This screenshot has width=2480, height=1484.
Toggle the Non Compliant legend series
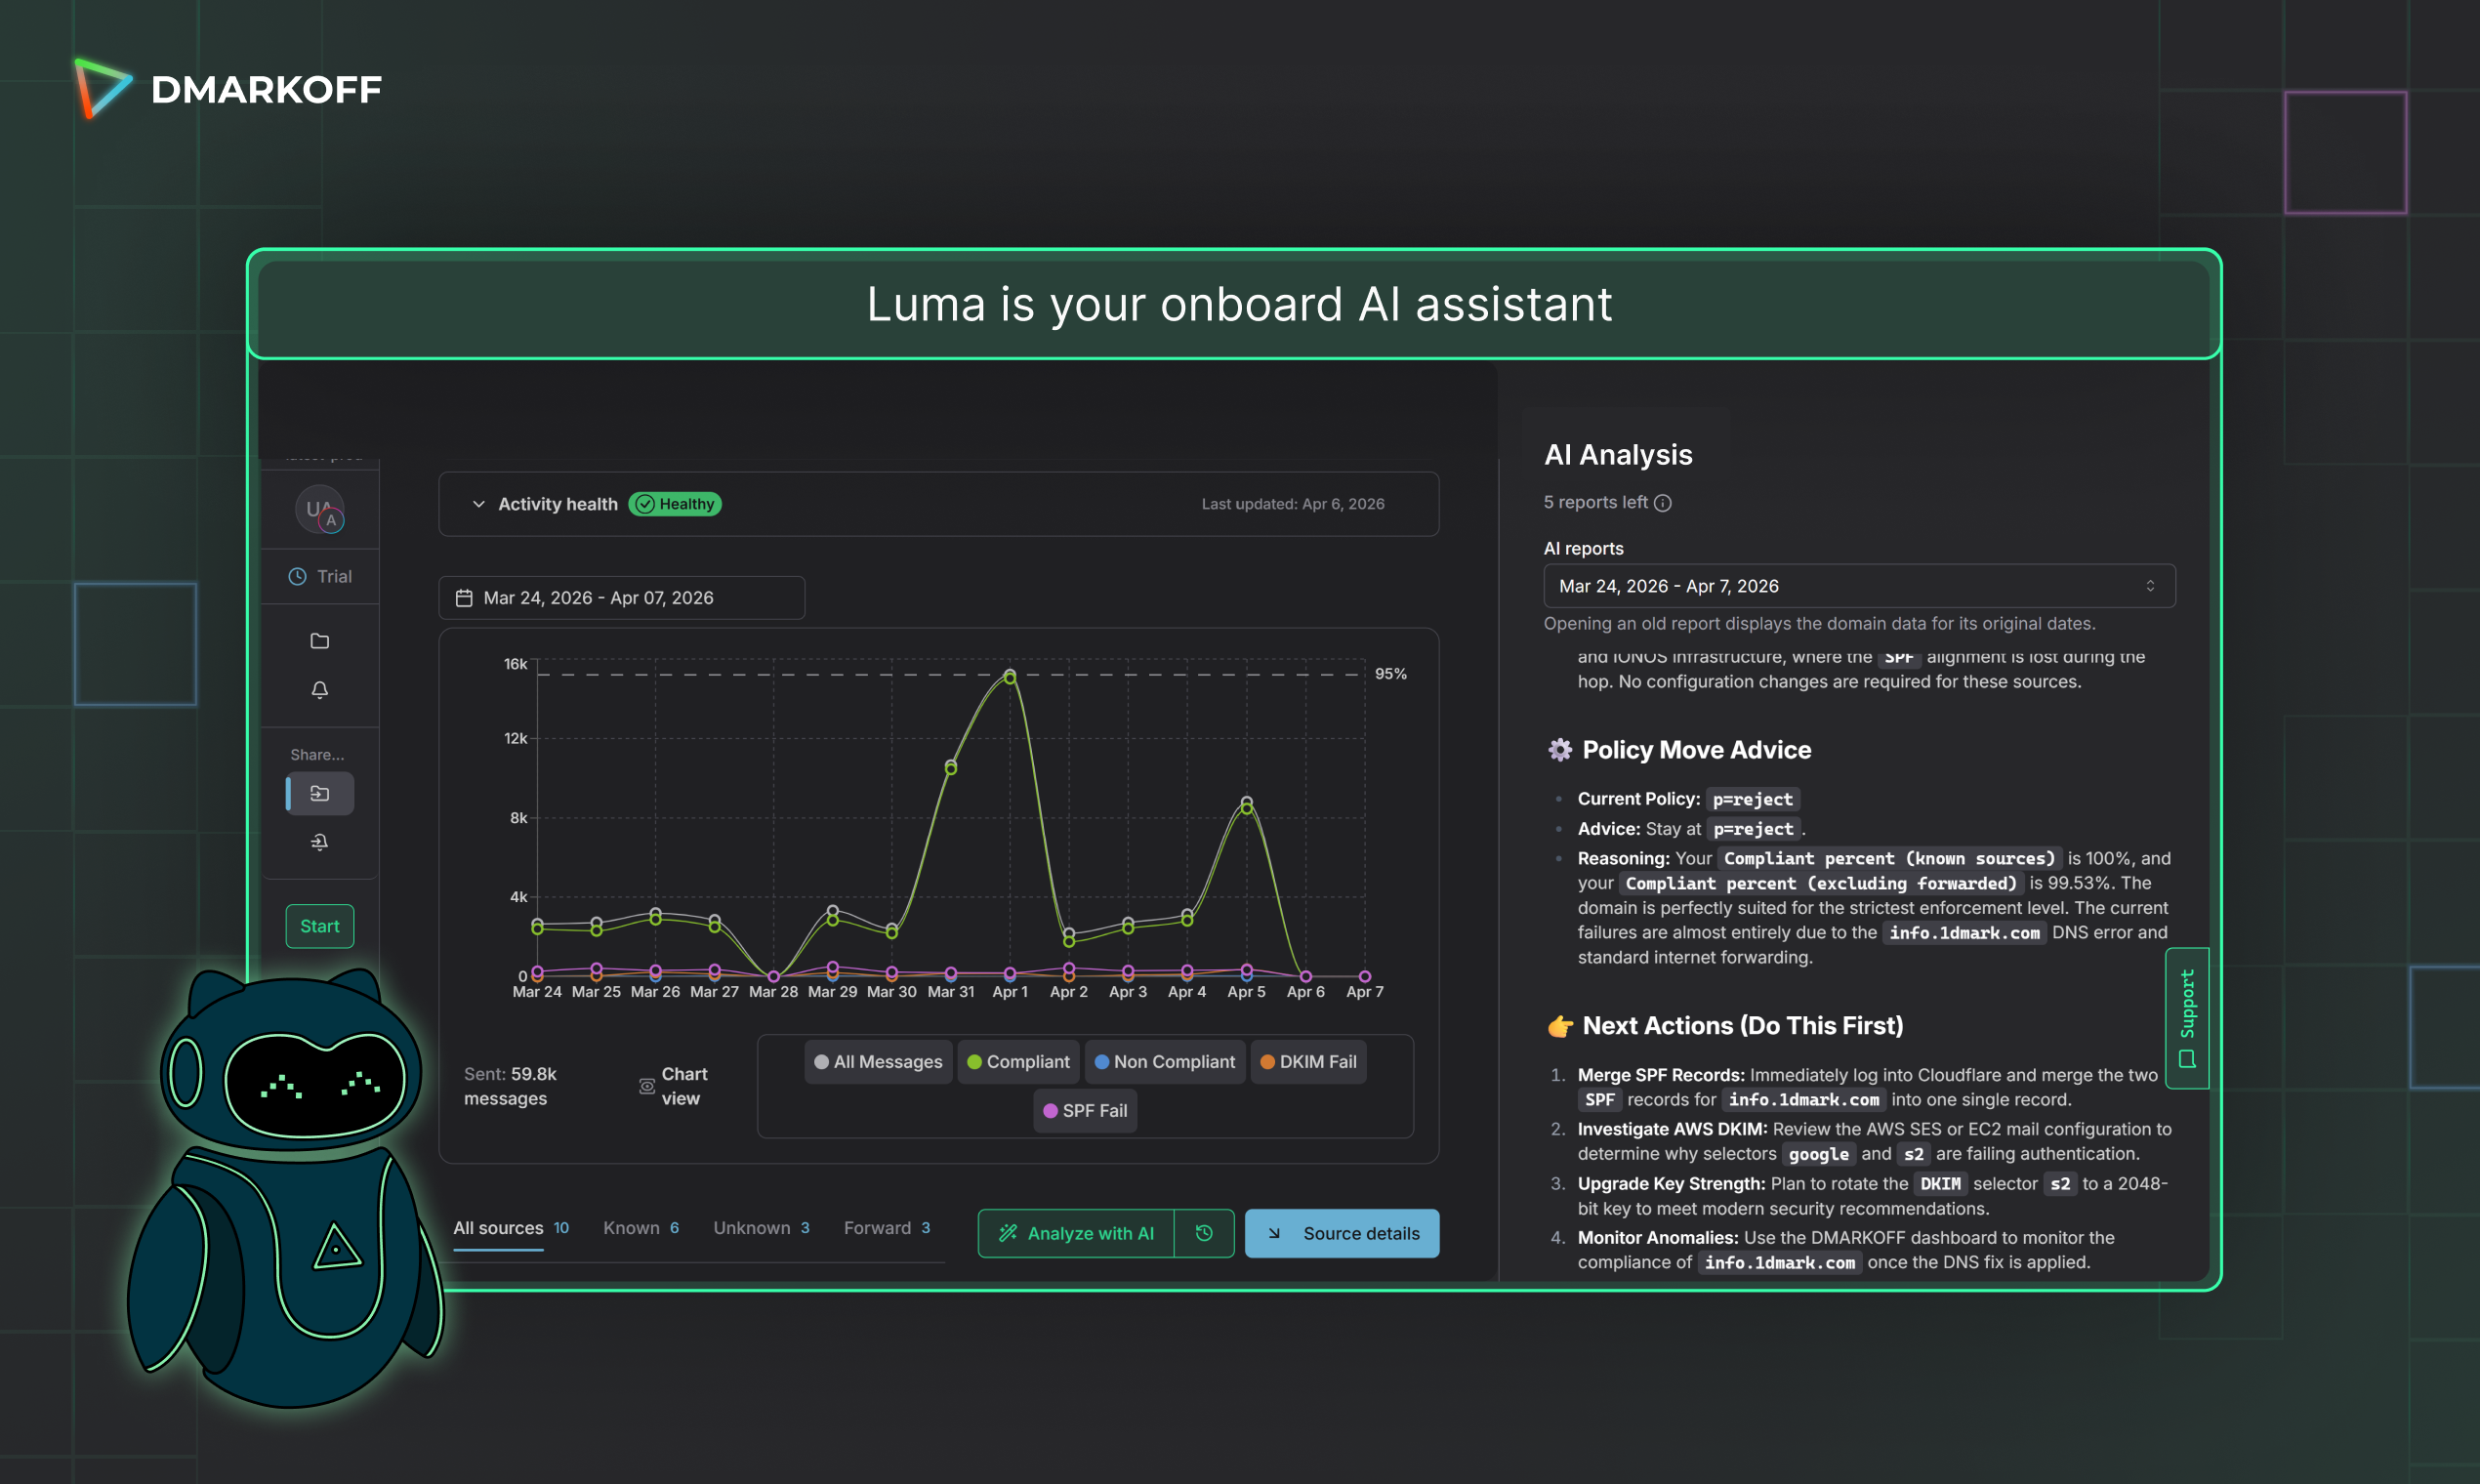(1164, 1062)
